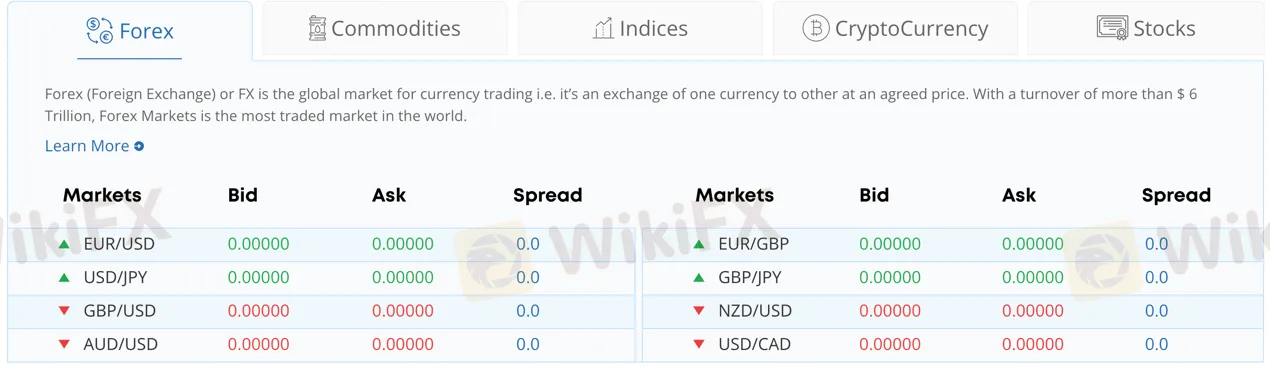Image resolution: width=1270 pixels, height=379 pixels.
Task: Select the Stocks tab
Action: point(1146,28)
